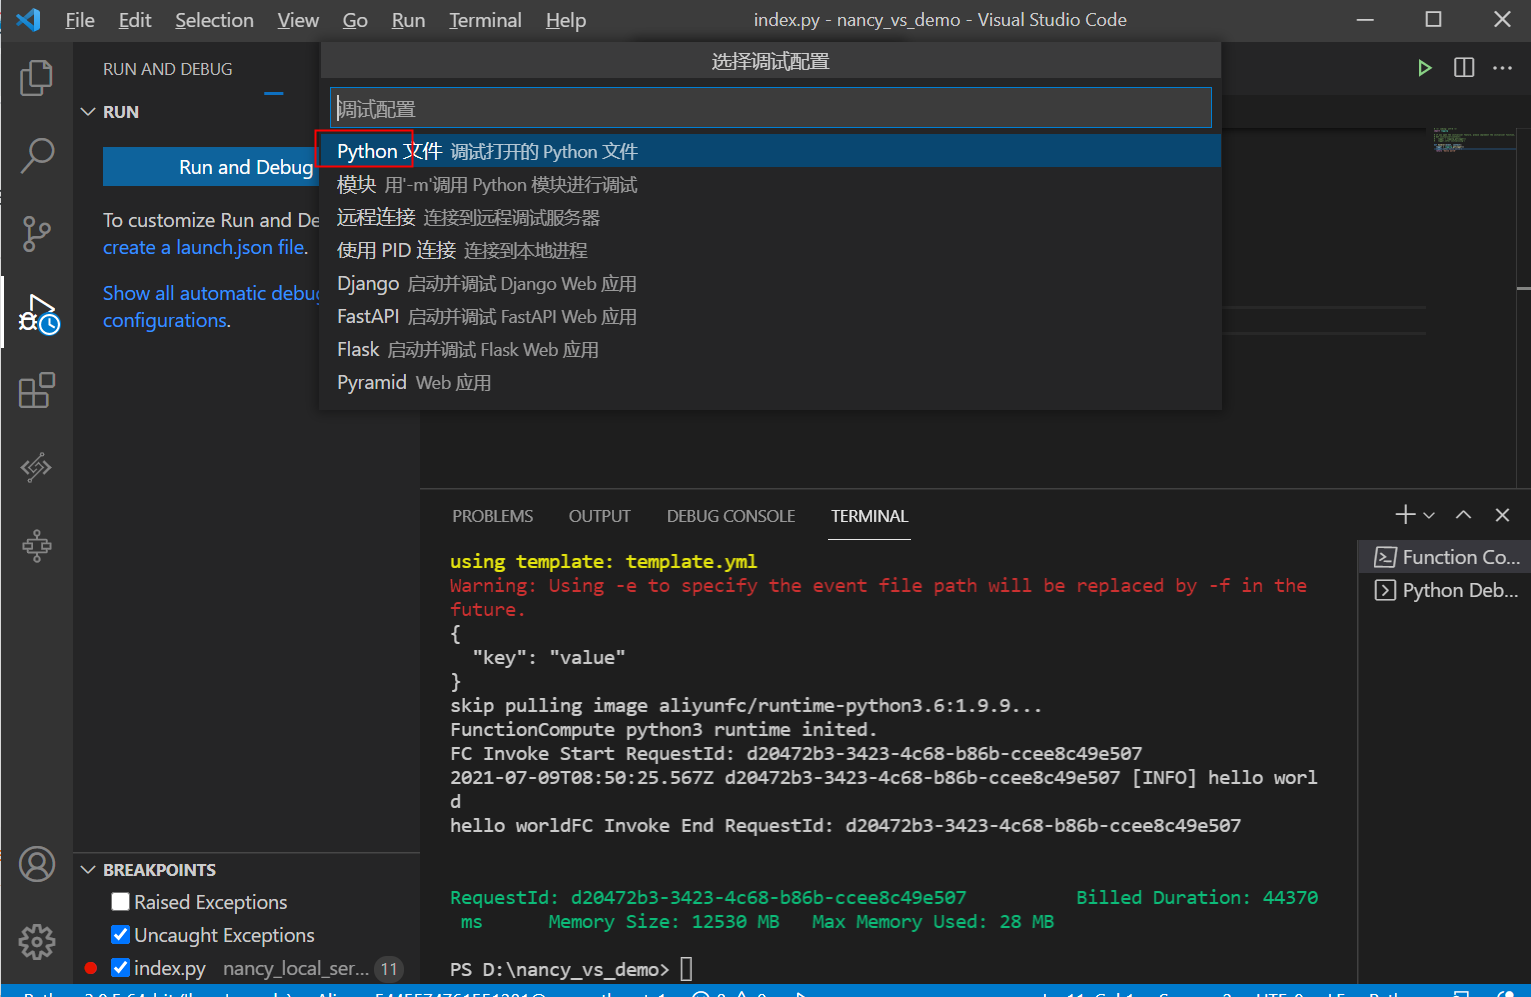Click the Run and Debug button
This screenshot has height=997, width=1531.
(211, 167)
